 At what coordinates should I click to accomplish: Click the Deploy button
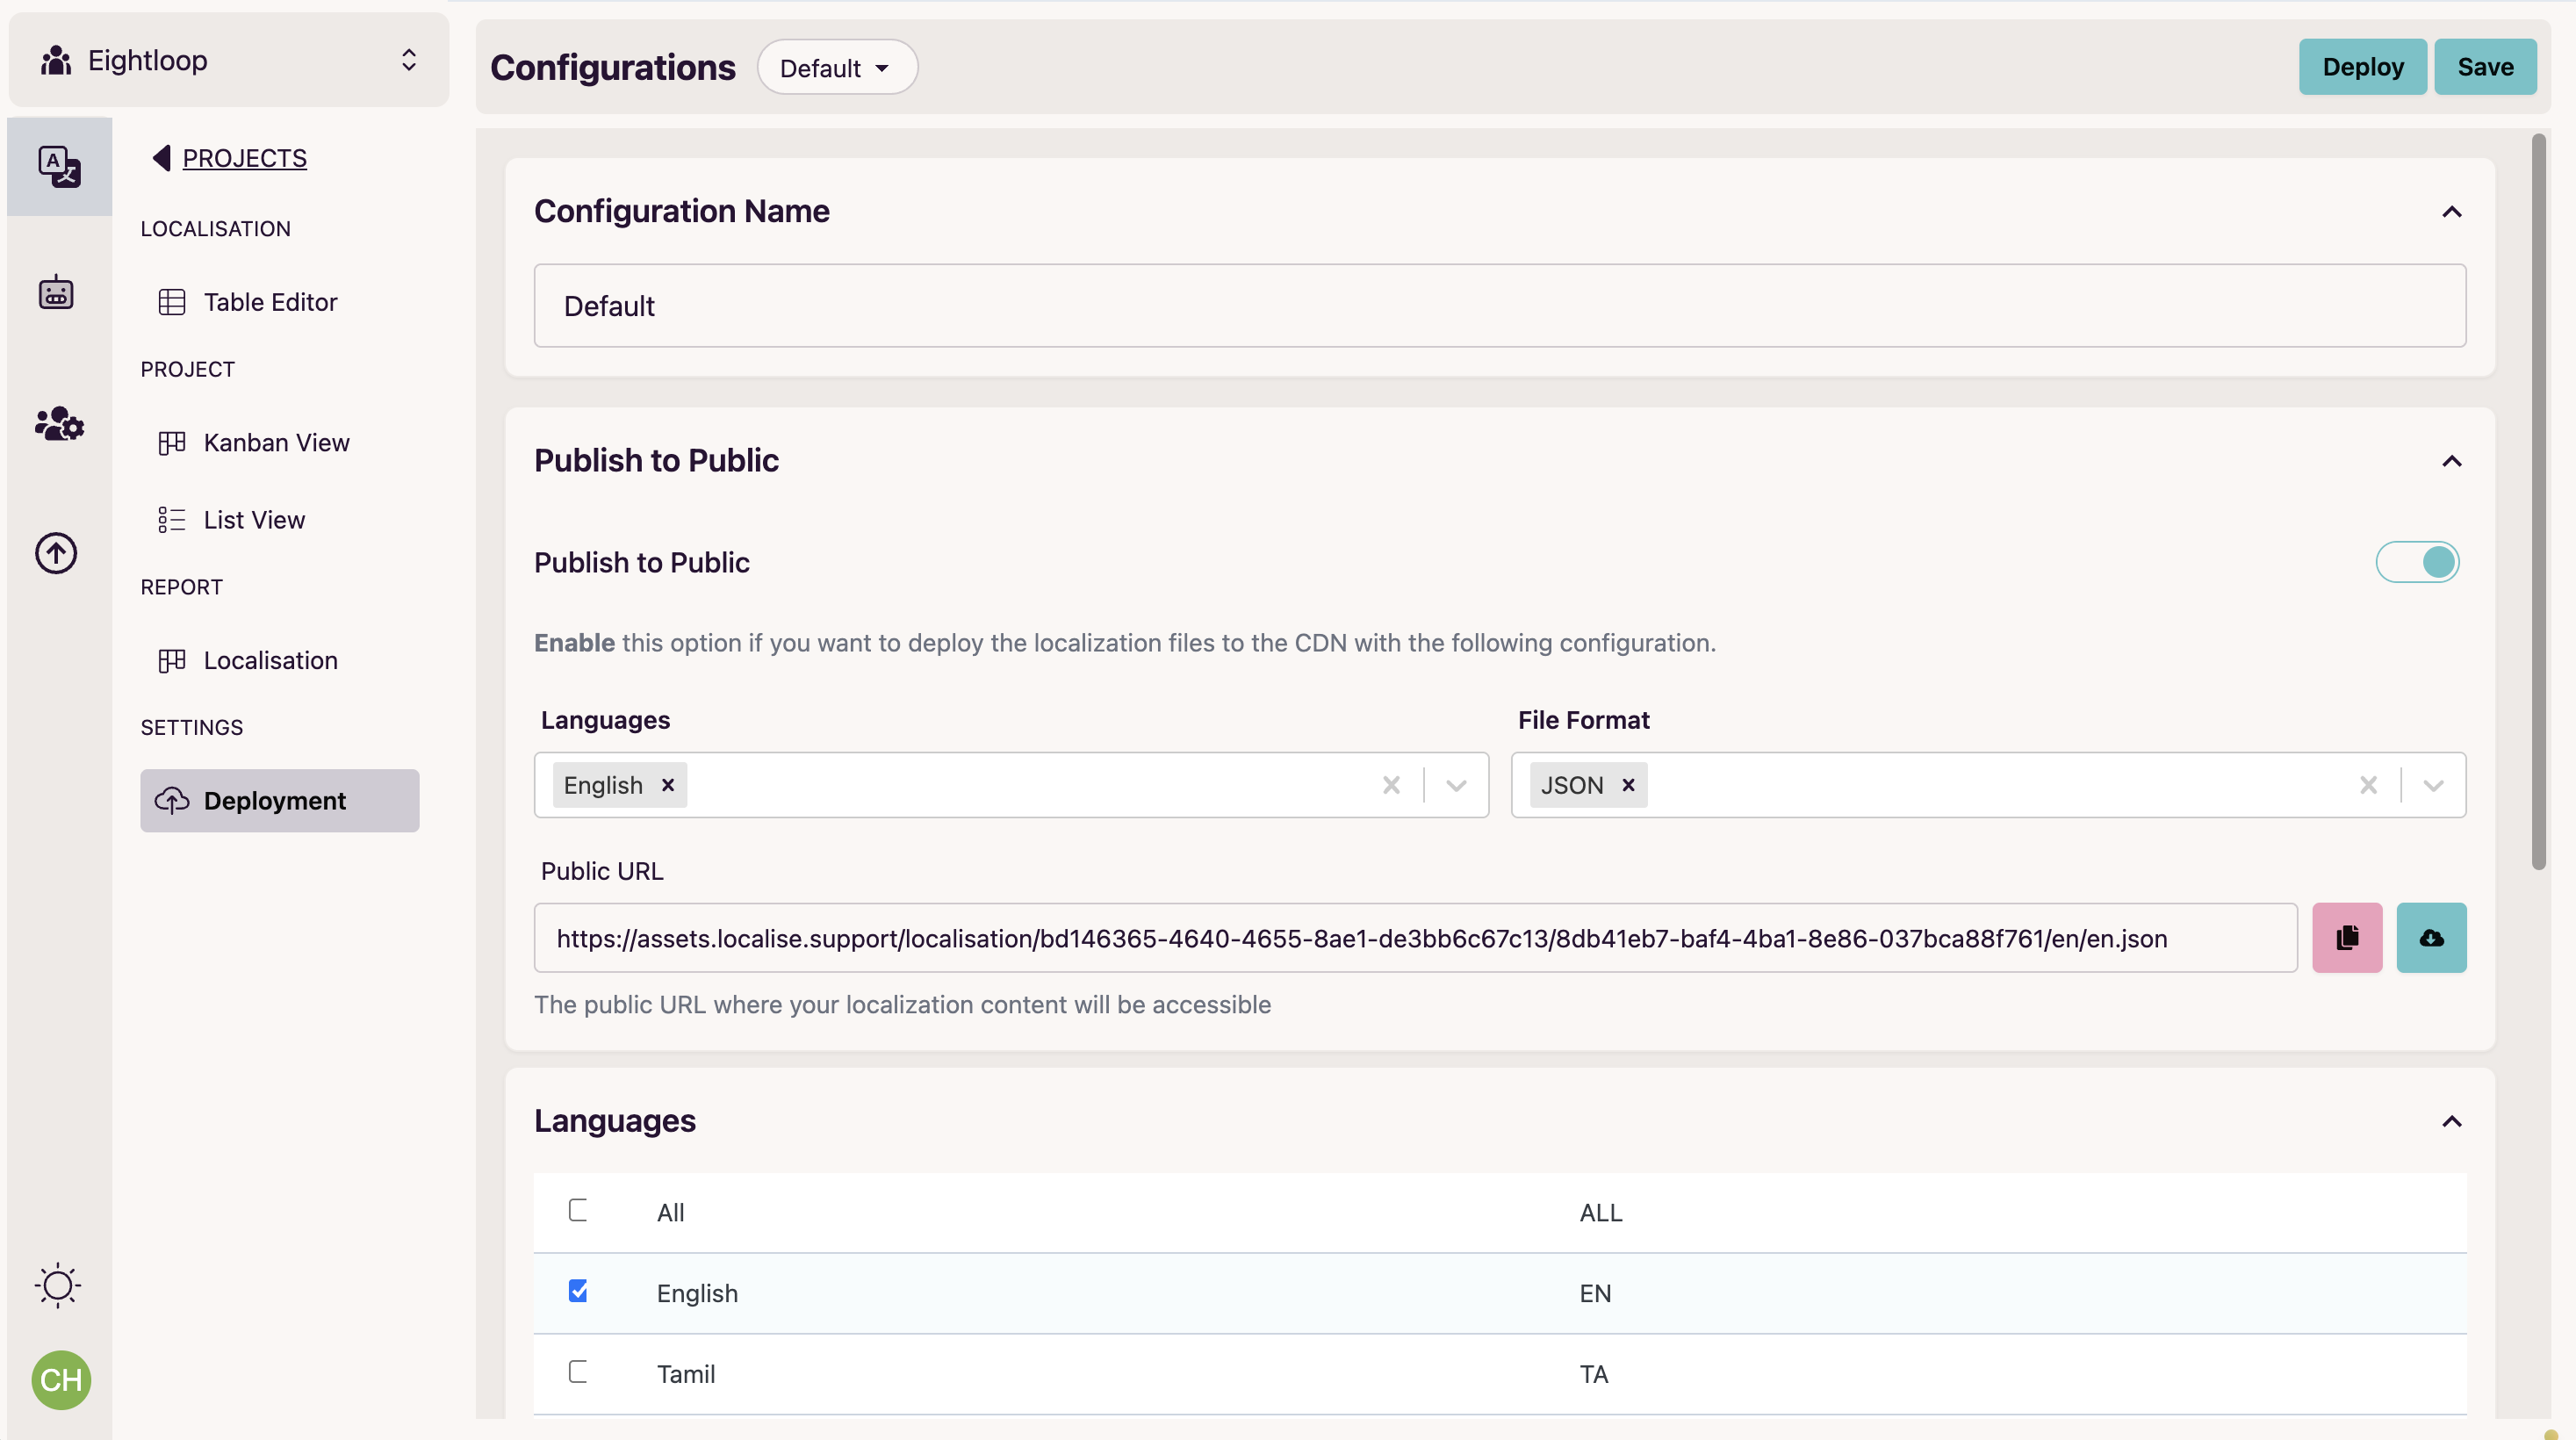[2363, 66]
